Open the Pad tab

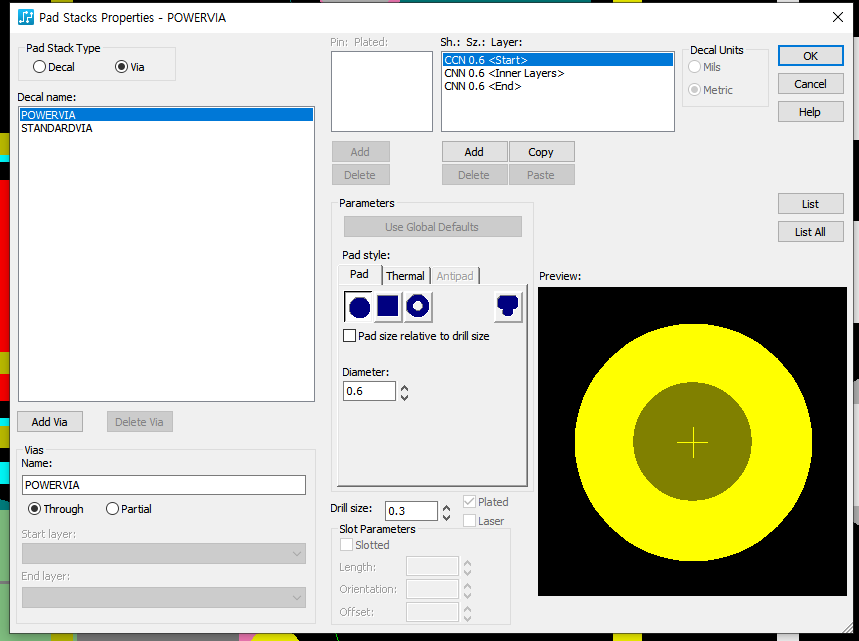359,275
